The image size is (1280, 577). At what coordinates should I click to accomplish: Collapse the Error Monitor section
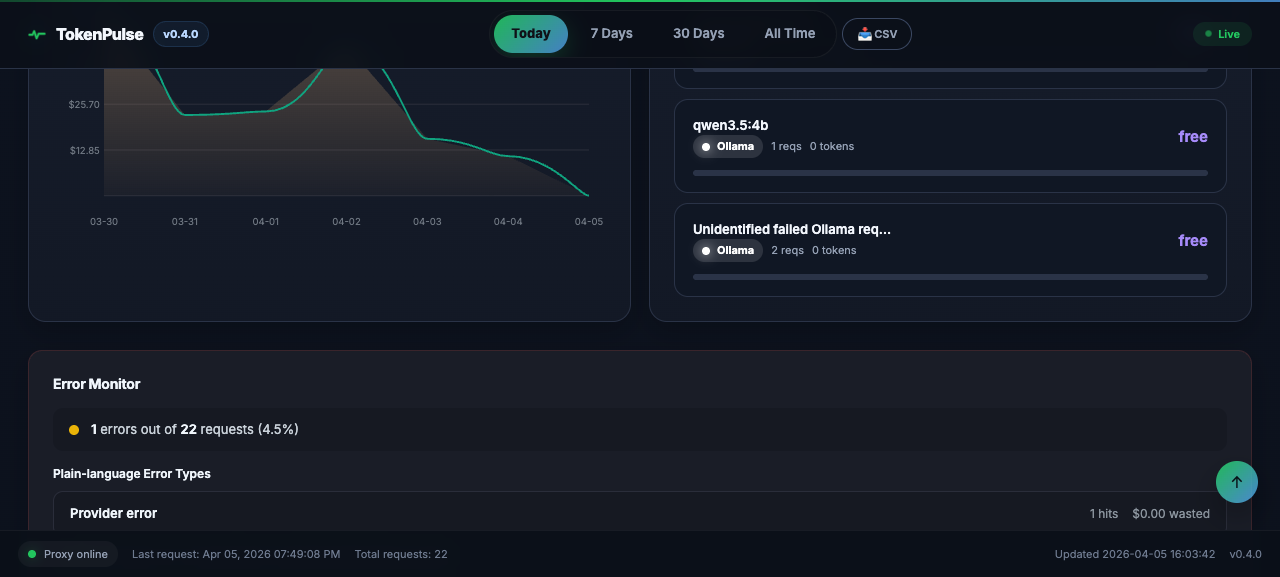(96, 383)
